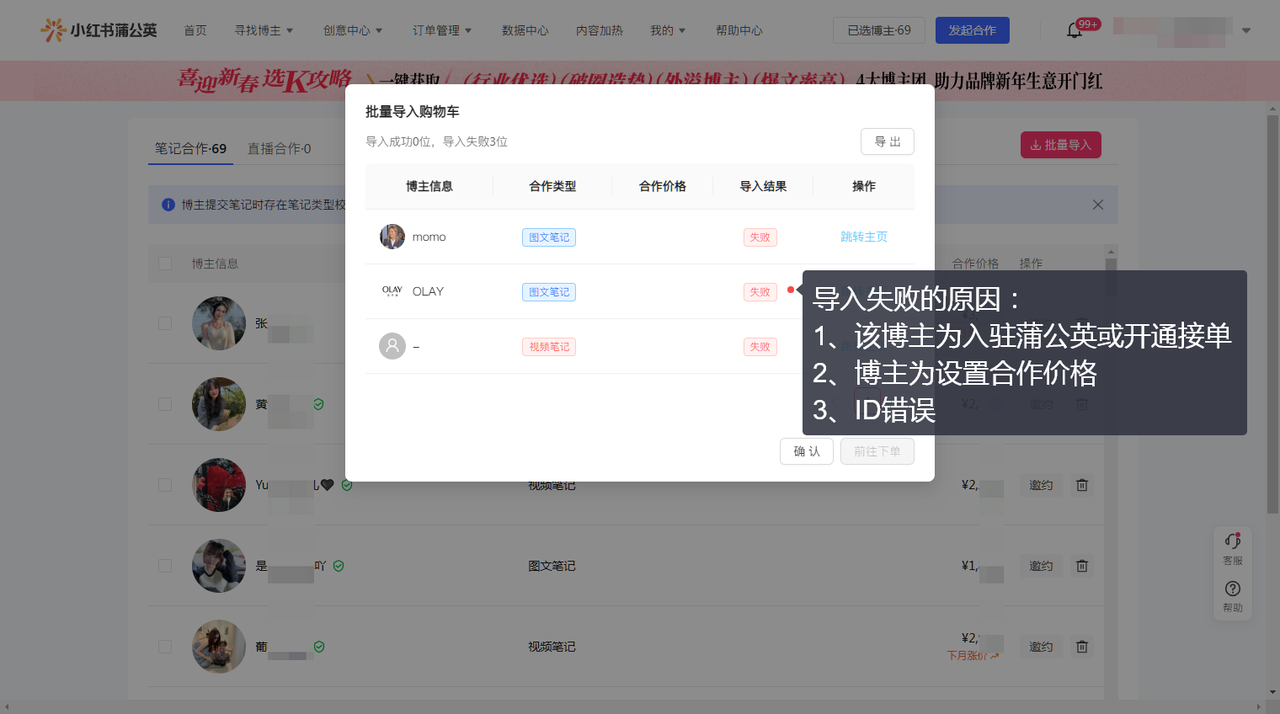Click the OLAY brand logo icon

[x=392, y=291]
